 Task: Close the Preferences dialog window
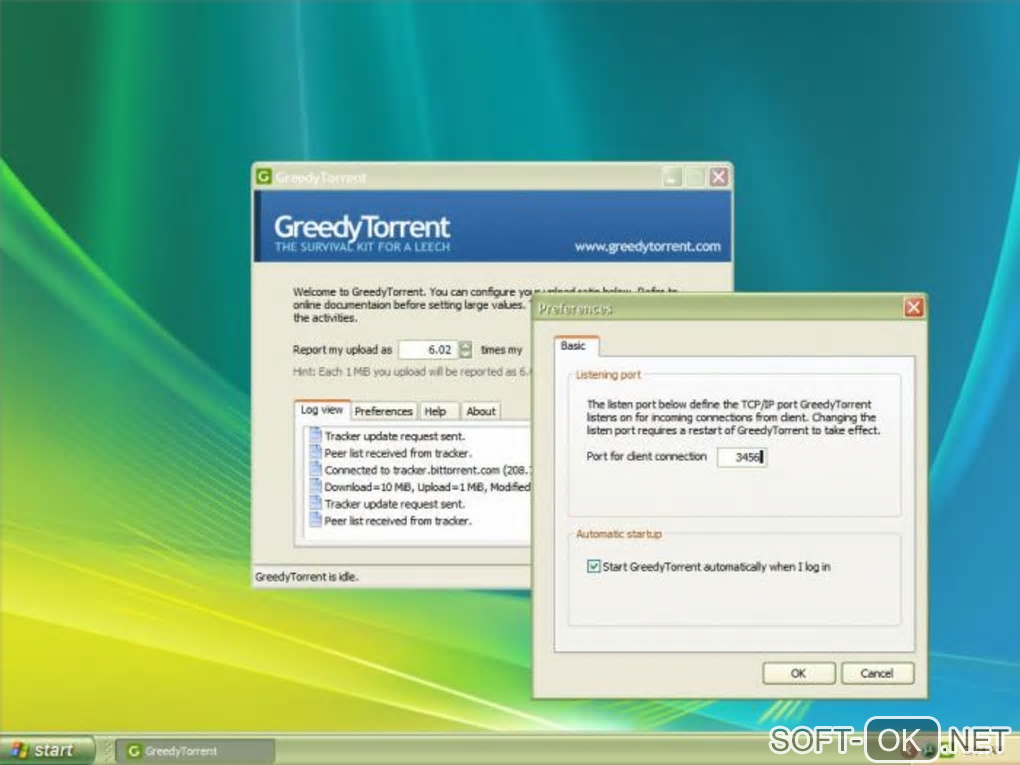tap(913, 307)
